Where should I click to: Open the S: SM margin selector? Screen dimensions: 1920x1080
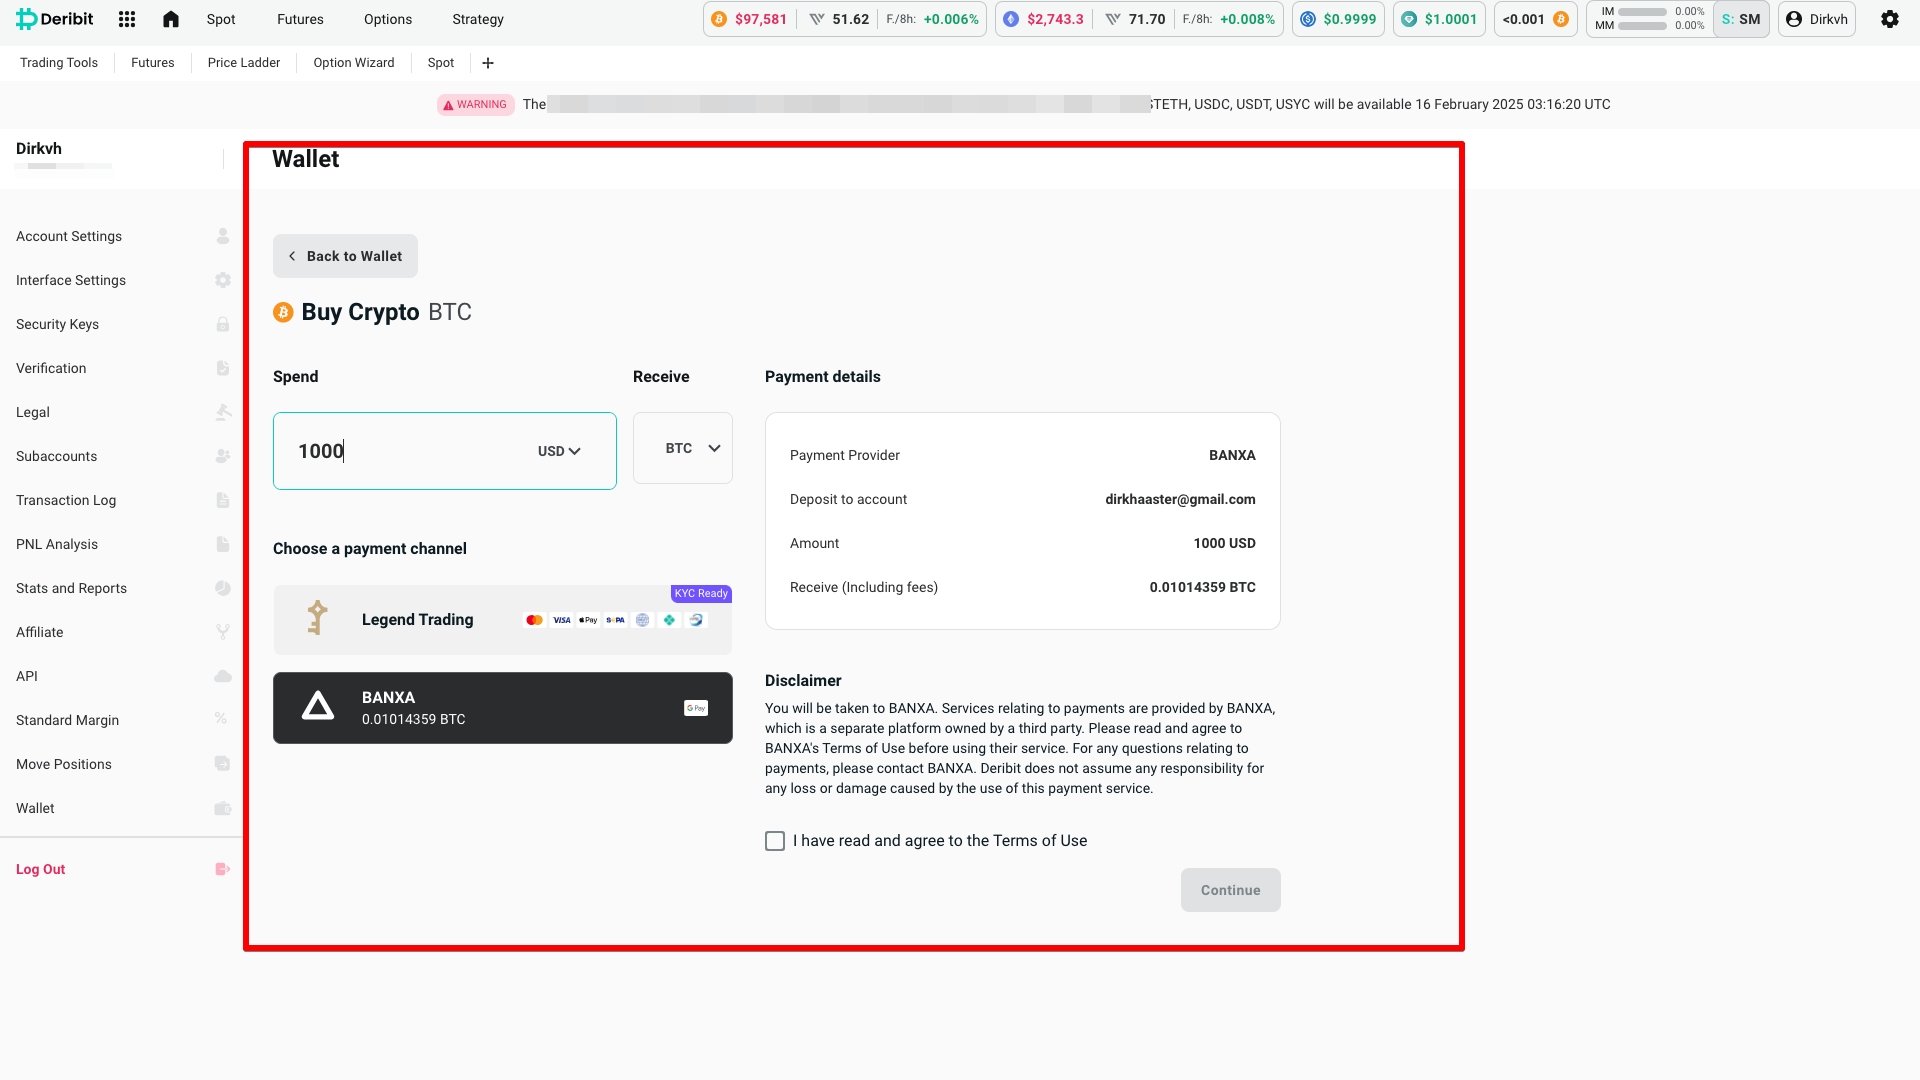pyautogui.click(x=1741, y=19)
